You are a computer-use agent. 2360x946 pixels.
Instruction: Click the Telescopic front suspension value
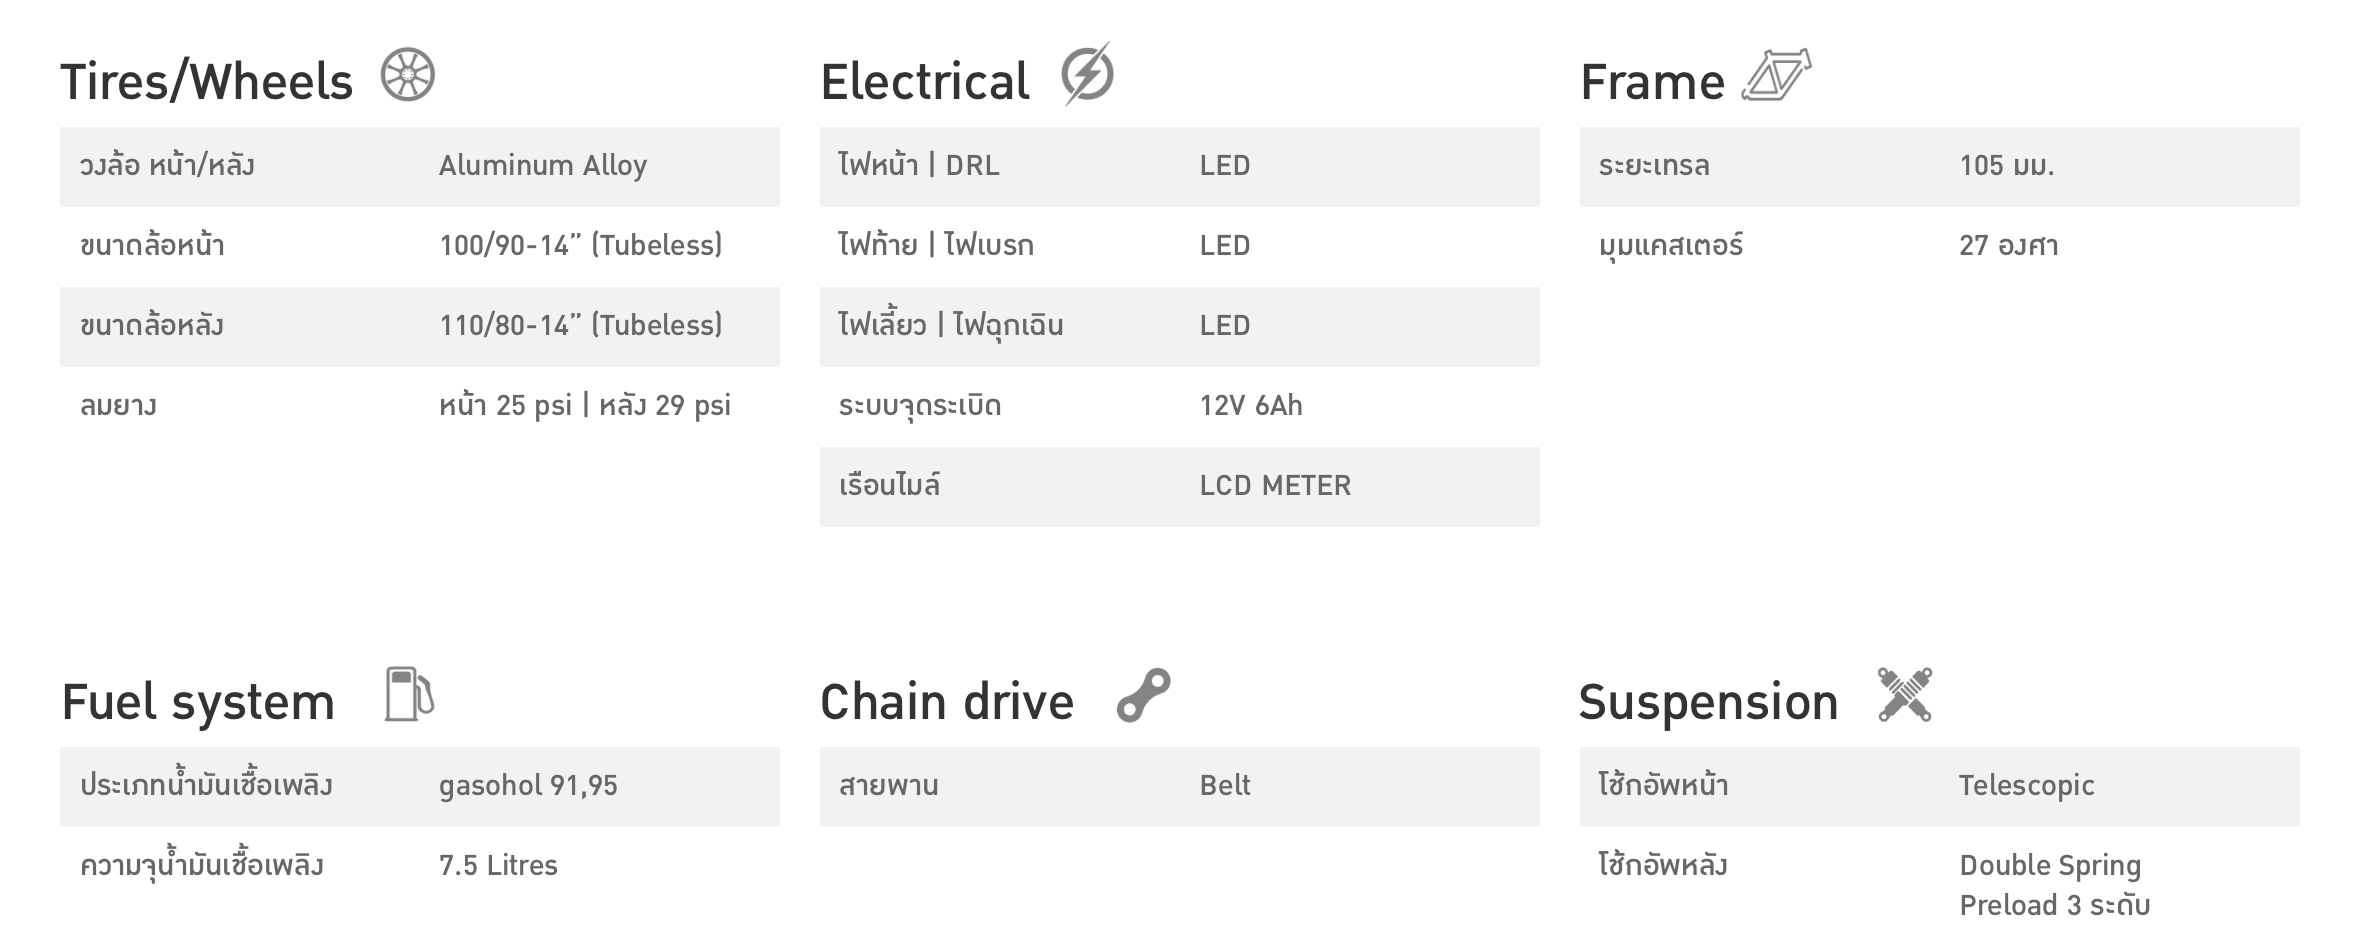coord(2026,786)
